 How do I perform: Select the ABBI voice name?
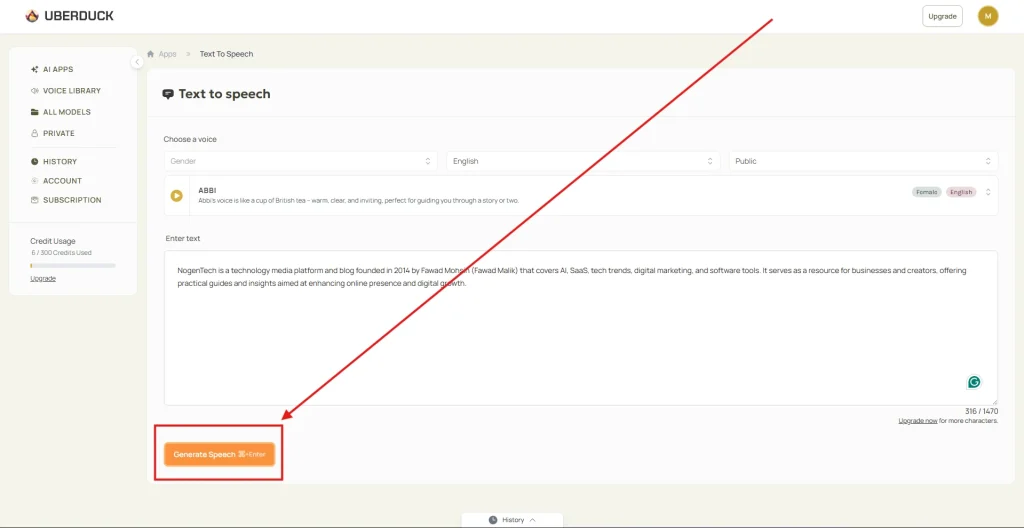tap(207, 190)
